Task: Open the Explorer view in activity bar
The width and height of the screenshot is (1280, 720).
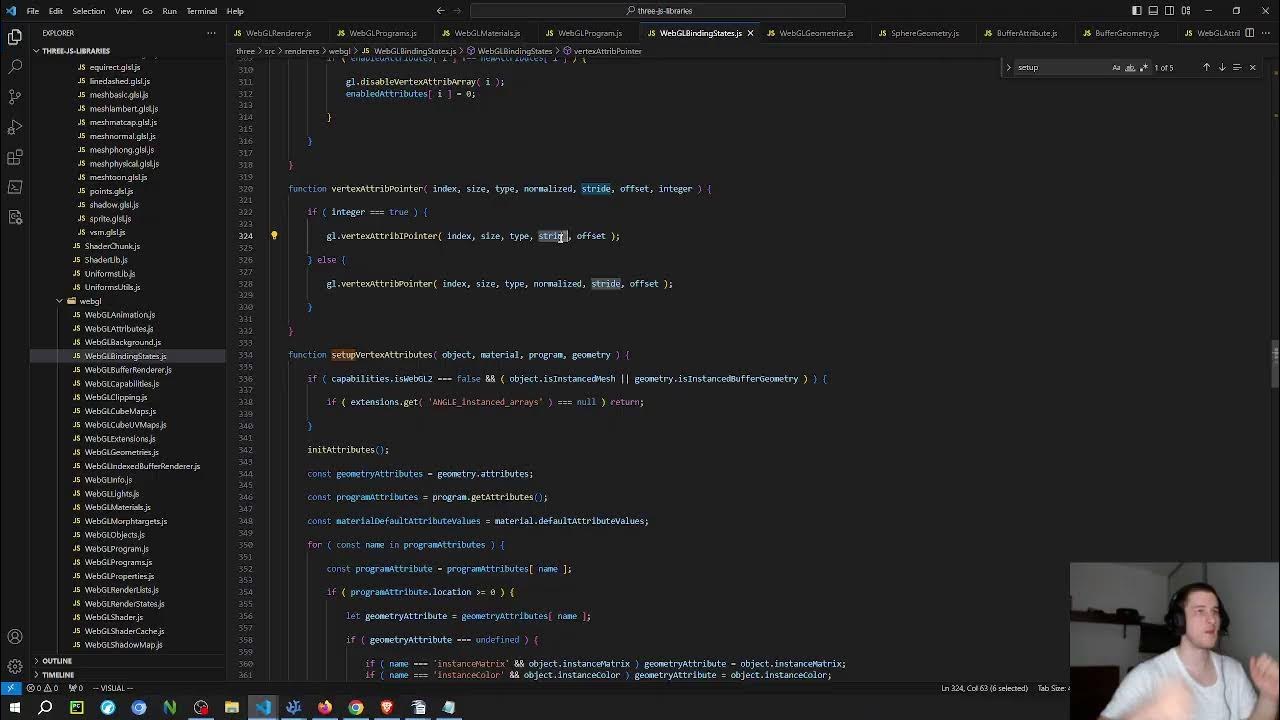Action: [15, 37]
